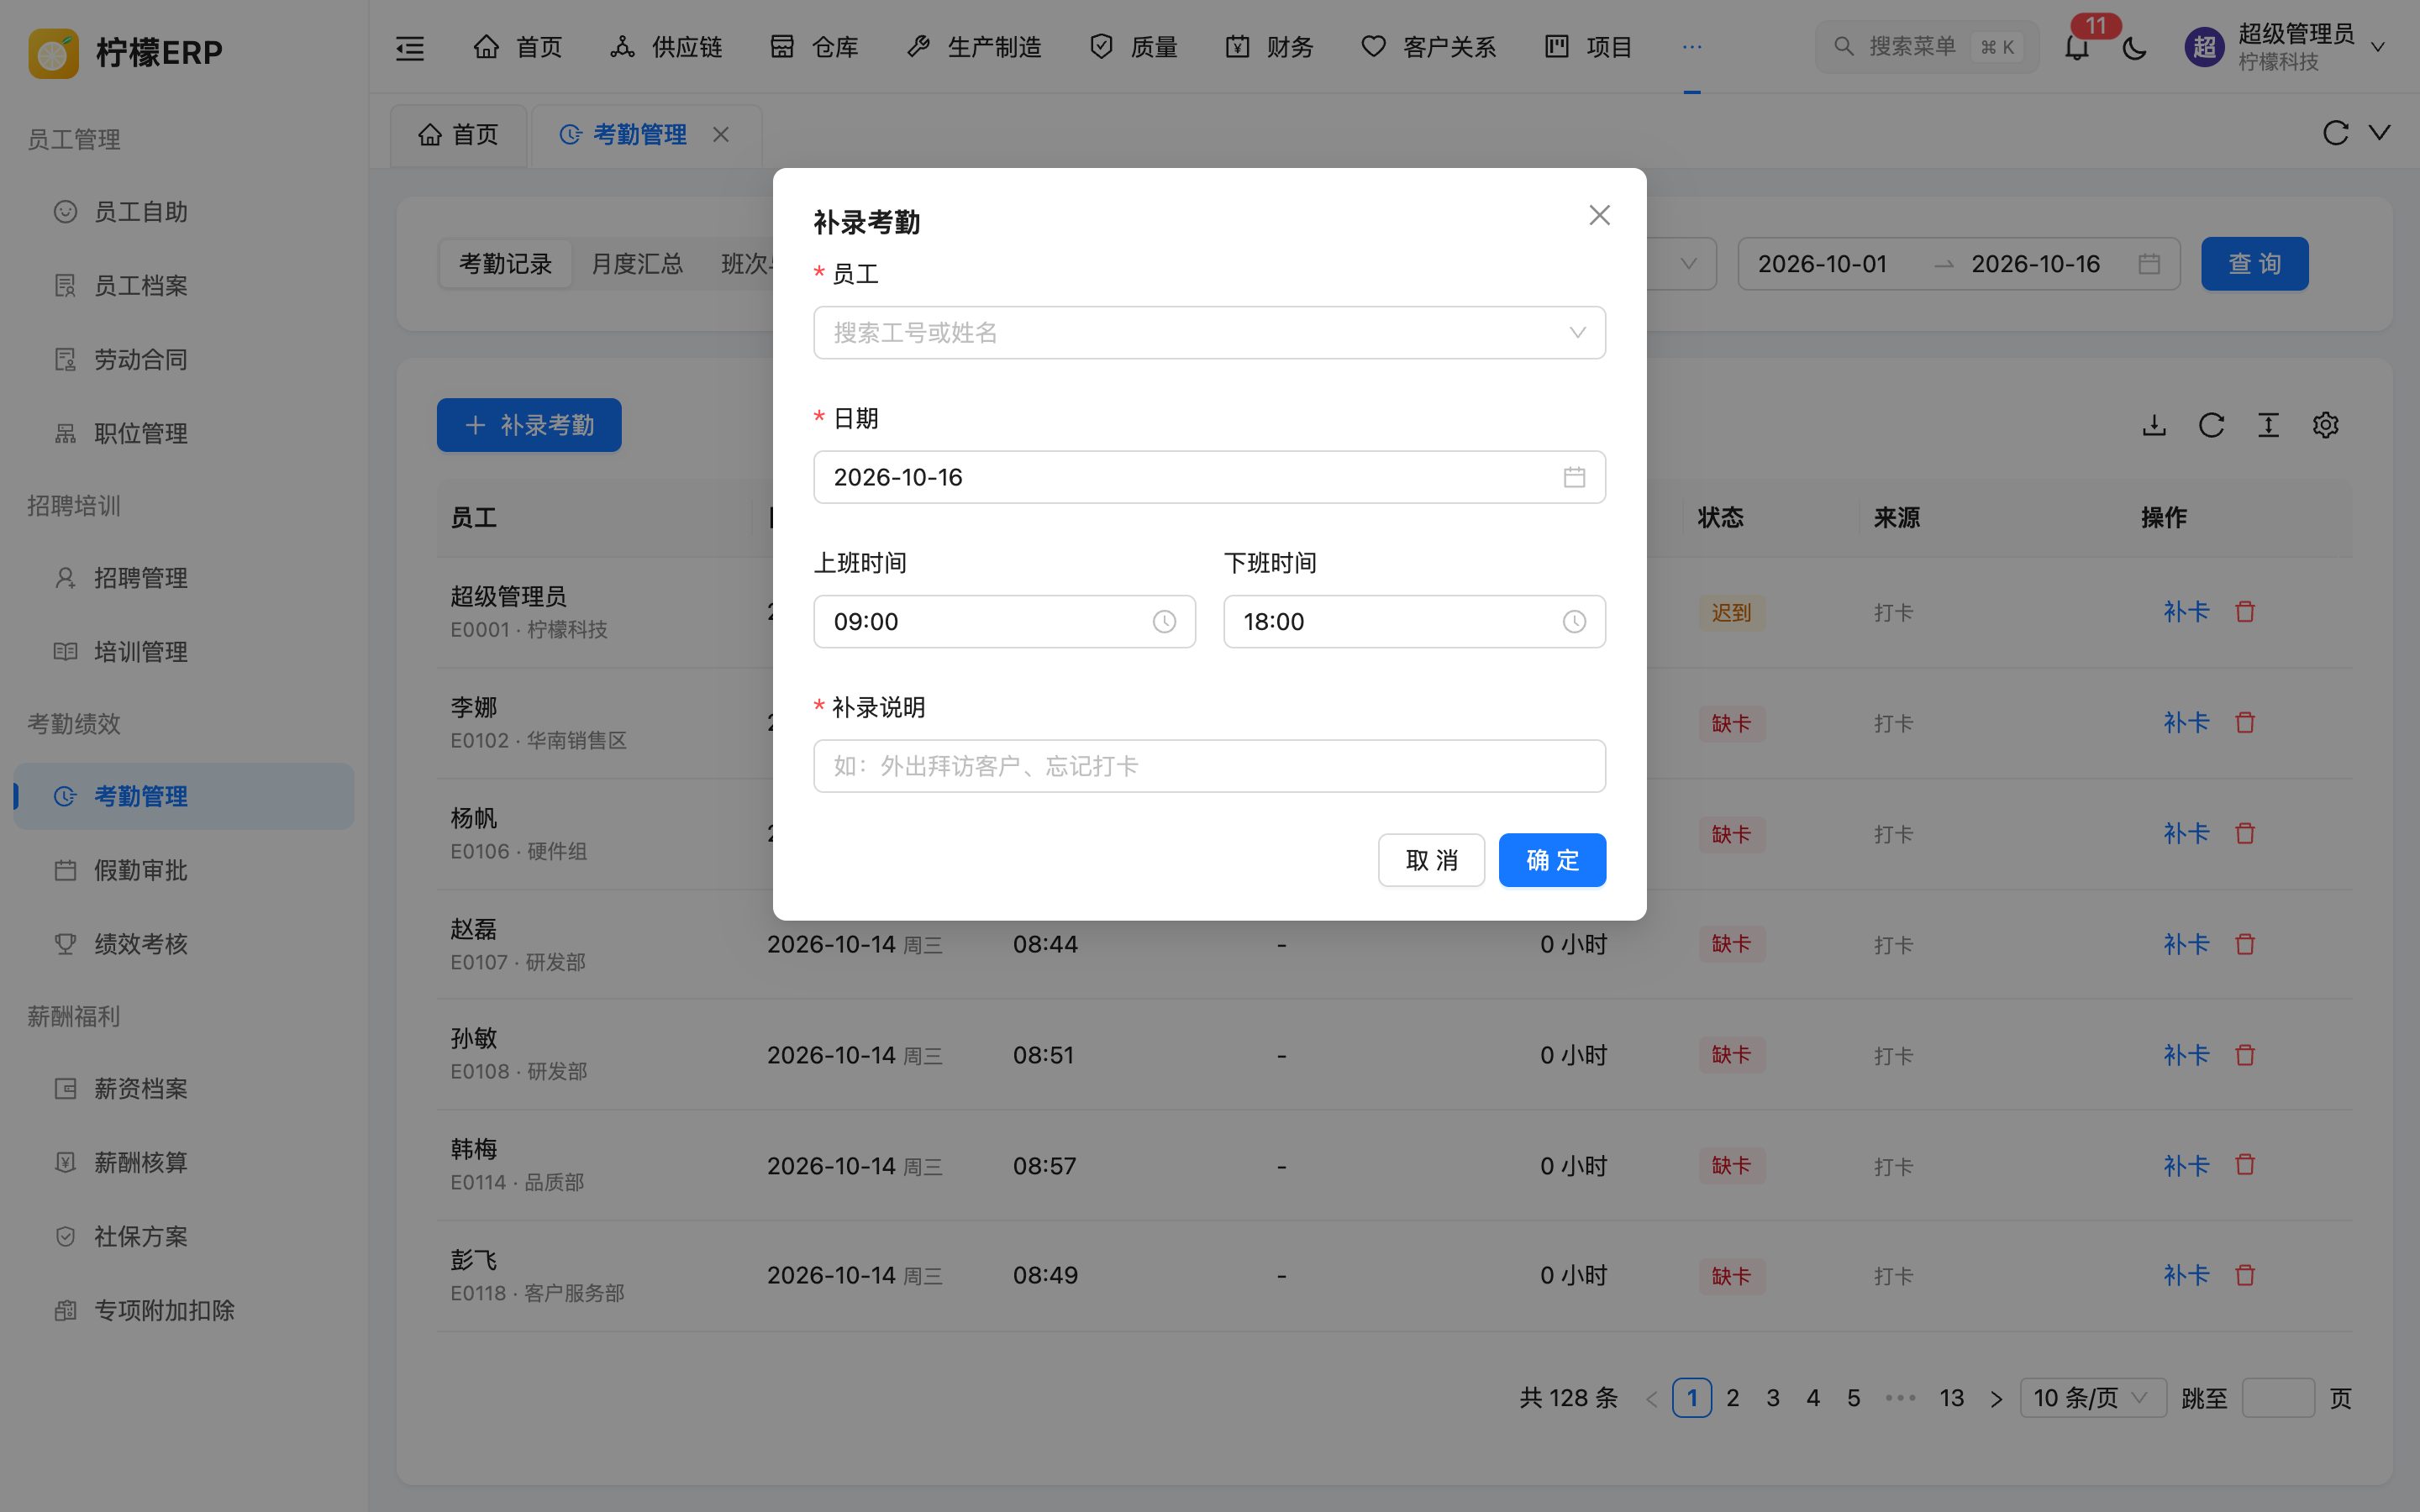
Task: Open the 生产制造 top menu
Action: (x=974, y=47)
